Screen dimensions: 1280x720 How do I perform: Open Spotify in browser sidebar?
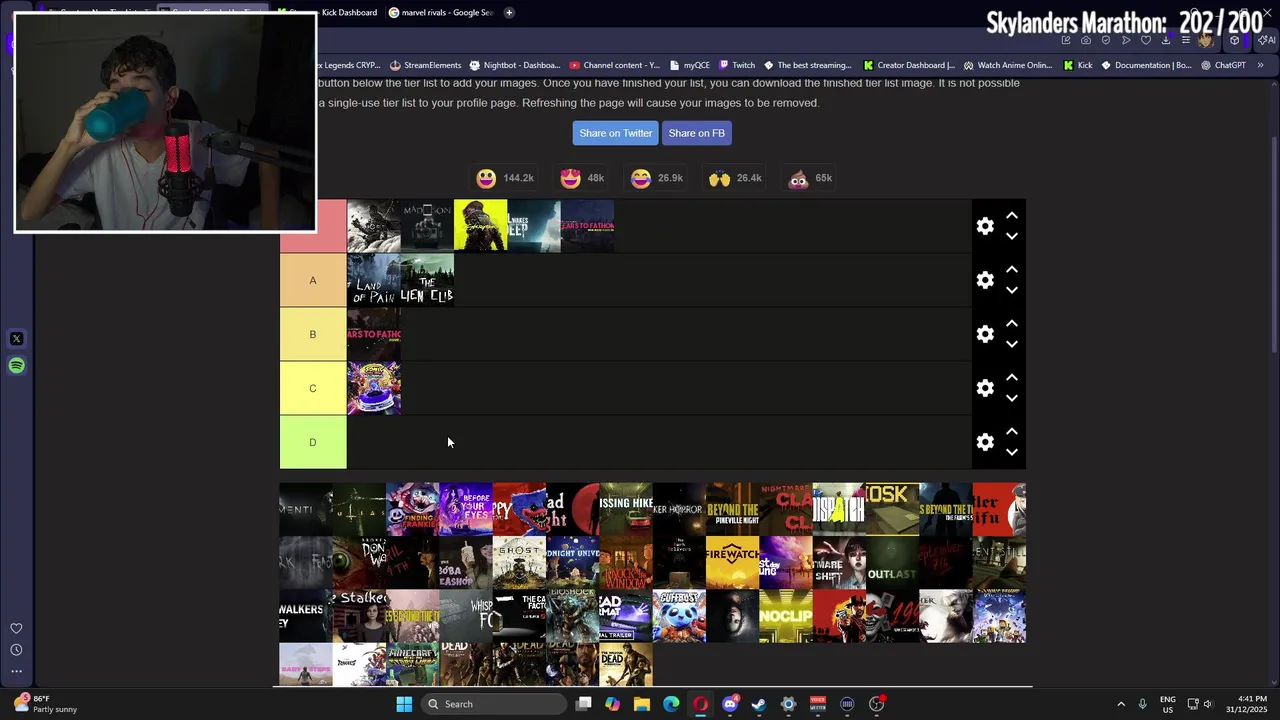click(x=16, y=365)
